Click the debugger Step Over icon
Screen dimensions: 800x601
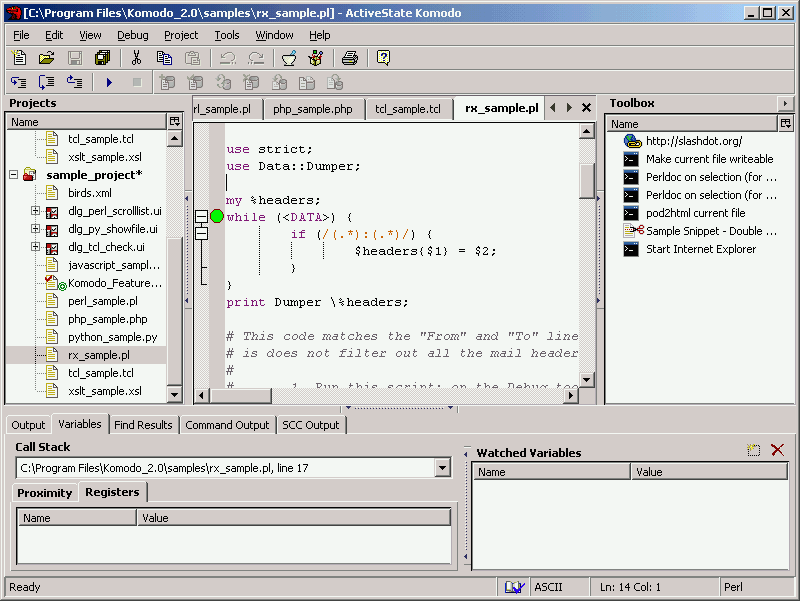(x=46, y=82)
